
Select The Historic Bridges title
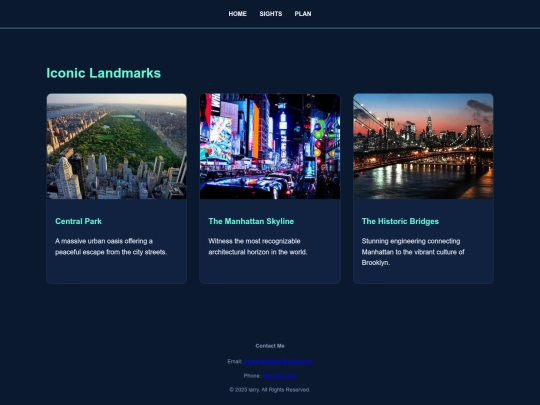click(x=400, y=221)
